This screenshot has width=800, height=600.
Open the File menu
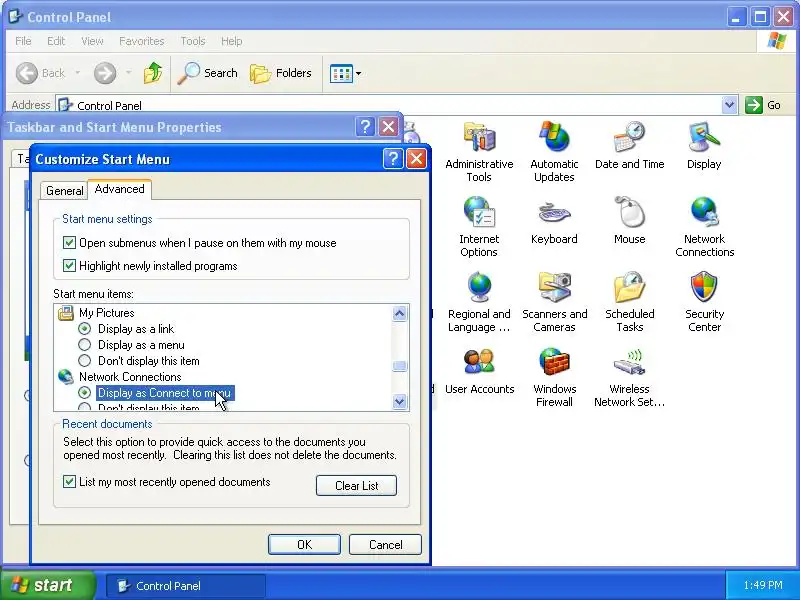click(23, 41)
